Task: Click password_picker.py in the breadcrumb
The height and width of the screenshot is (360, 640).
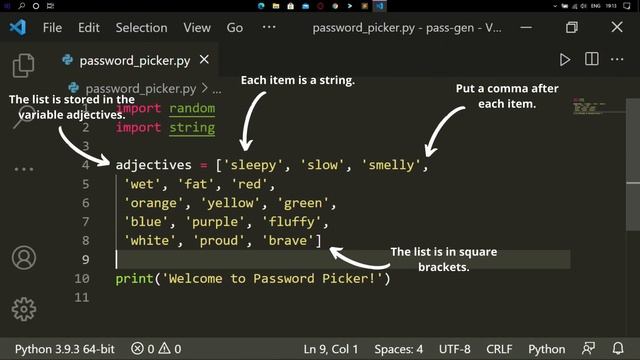Action: [140, 88]
